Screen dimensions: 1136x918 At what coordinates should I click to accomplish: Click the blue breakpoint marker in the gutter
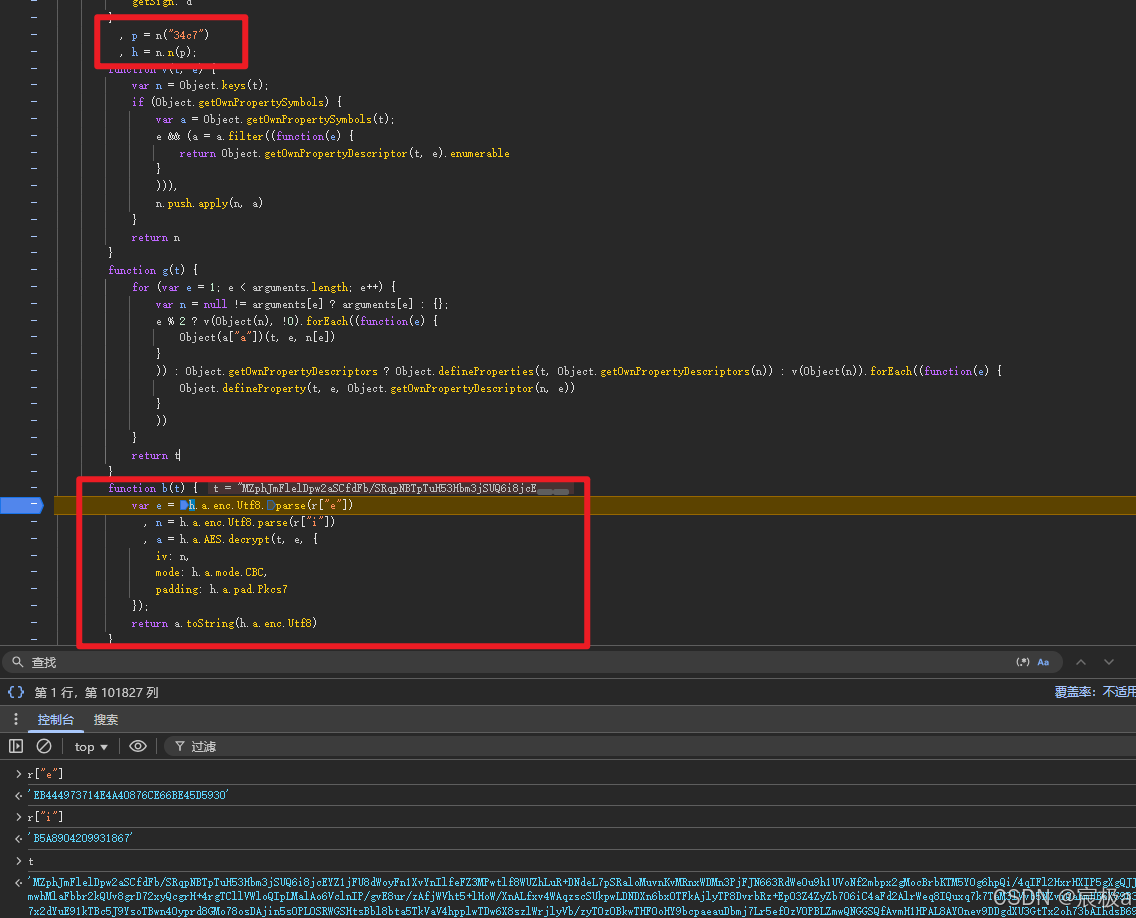click(x=22, y=504)
